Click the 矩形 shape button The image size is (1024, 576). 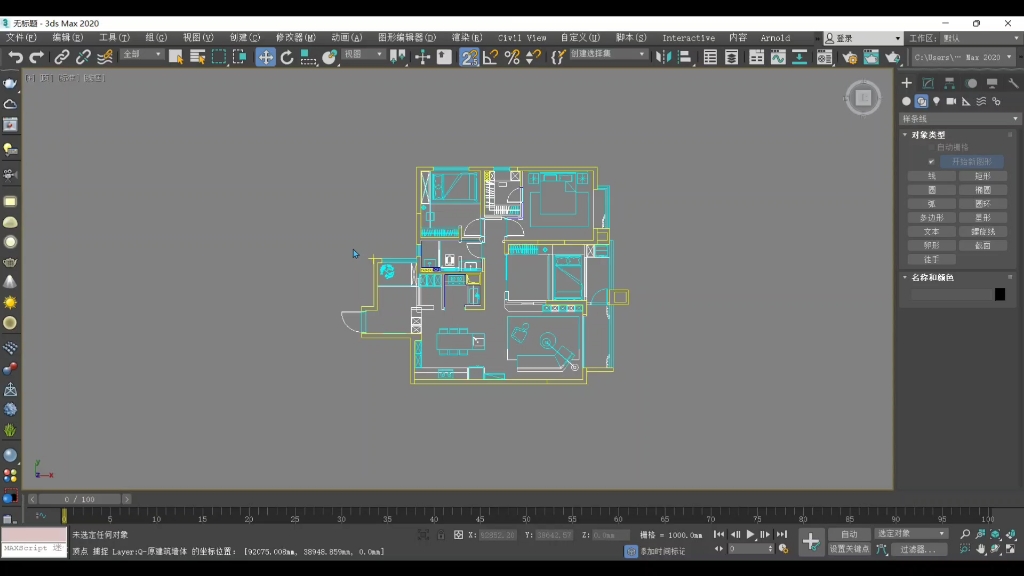click(983, 176)
